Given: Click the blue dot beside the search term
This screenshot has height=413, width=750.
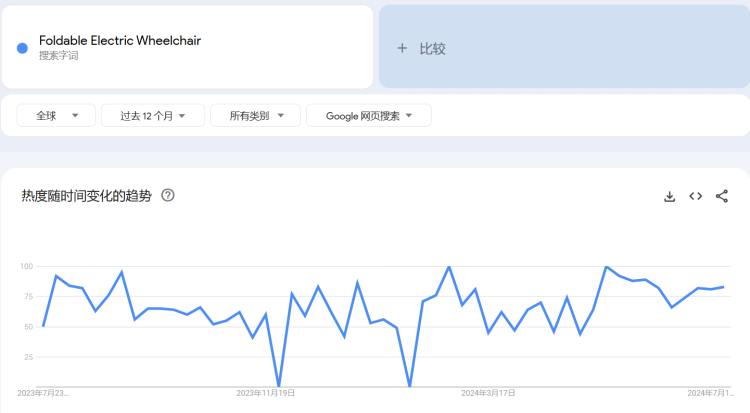Looking at the screenshot, I should tap(22, 47).
